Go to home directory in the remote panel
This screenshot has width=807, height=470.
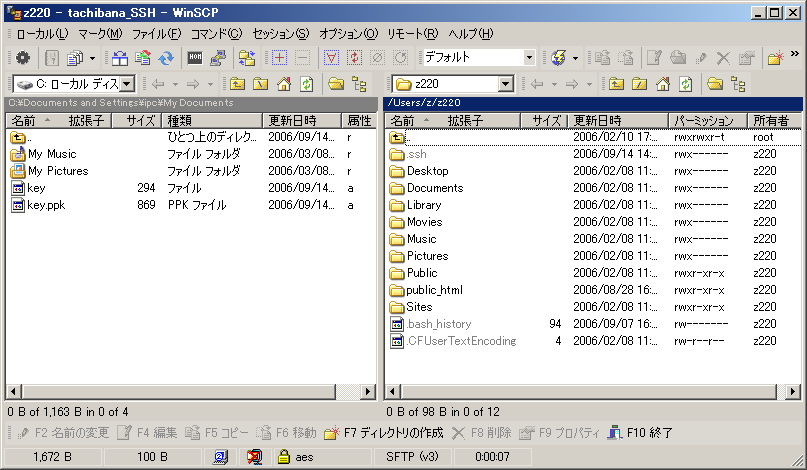663,83
